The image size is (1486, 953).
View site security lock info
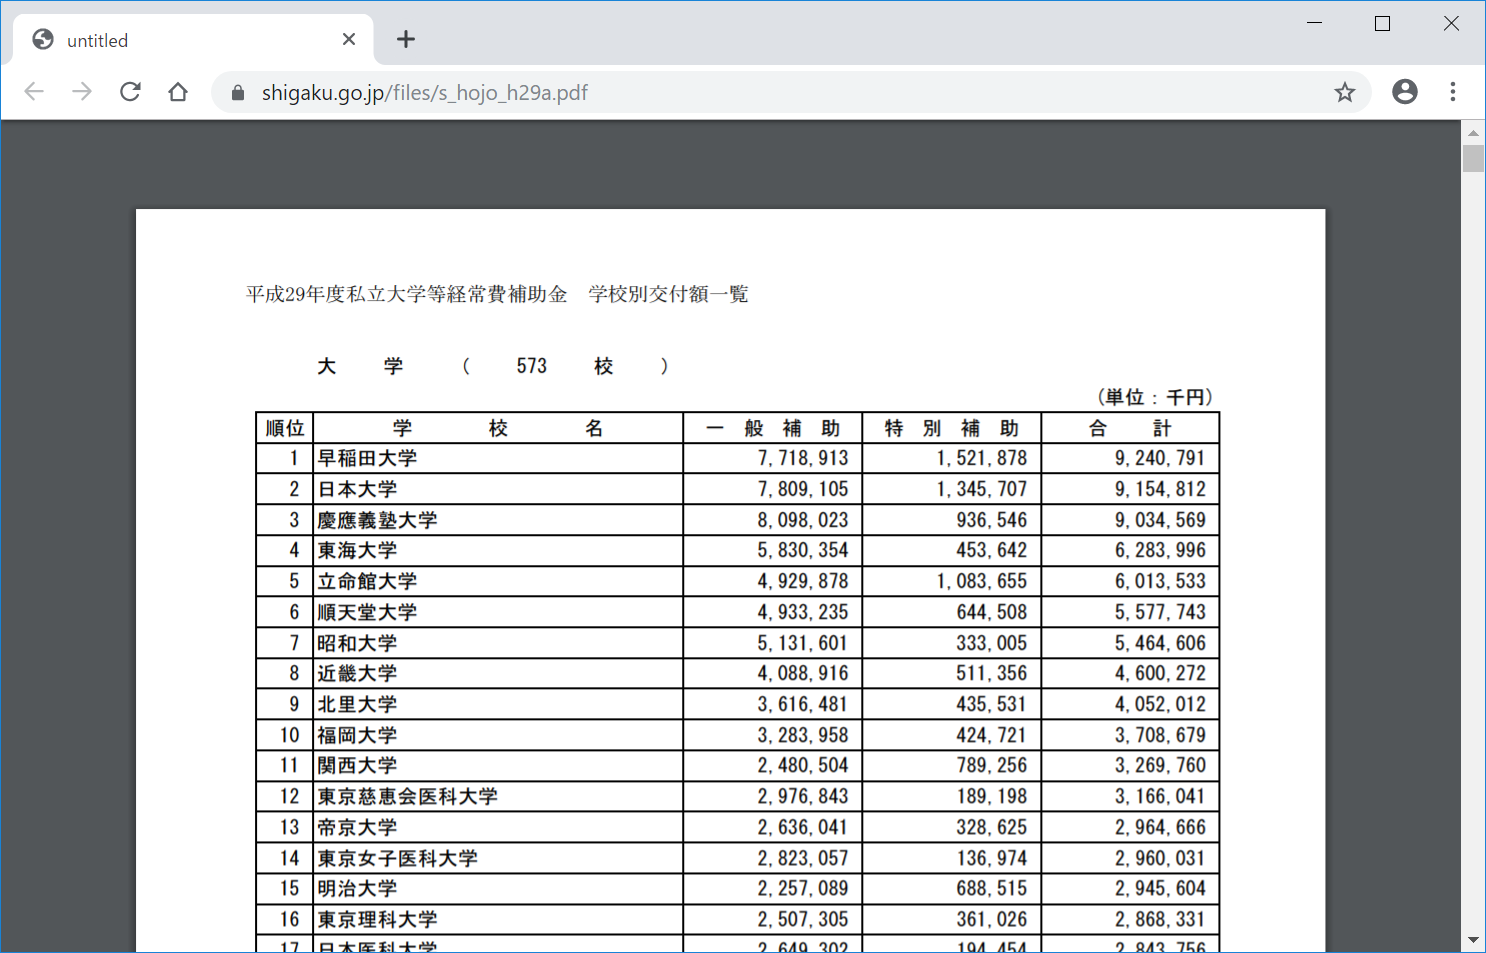coord(237,93)
